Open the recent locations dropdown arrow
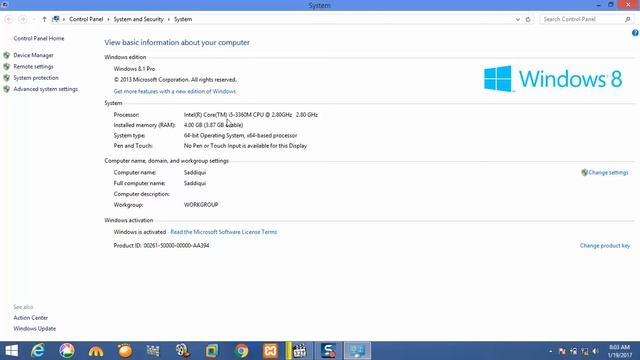Screen dimensions: 640x360 (34, 19)
